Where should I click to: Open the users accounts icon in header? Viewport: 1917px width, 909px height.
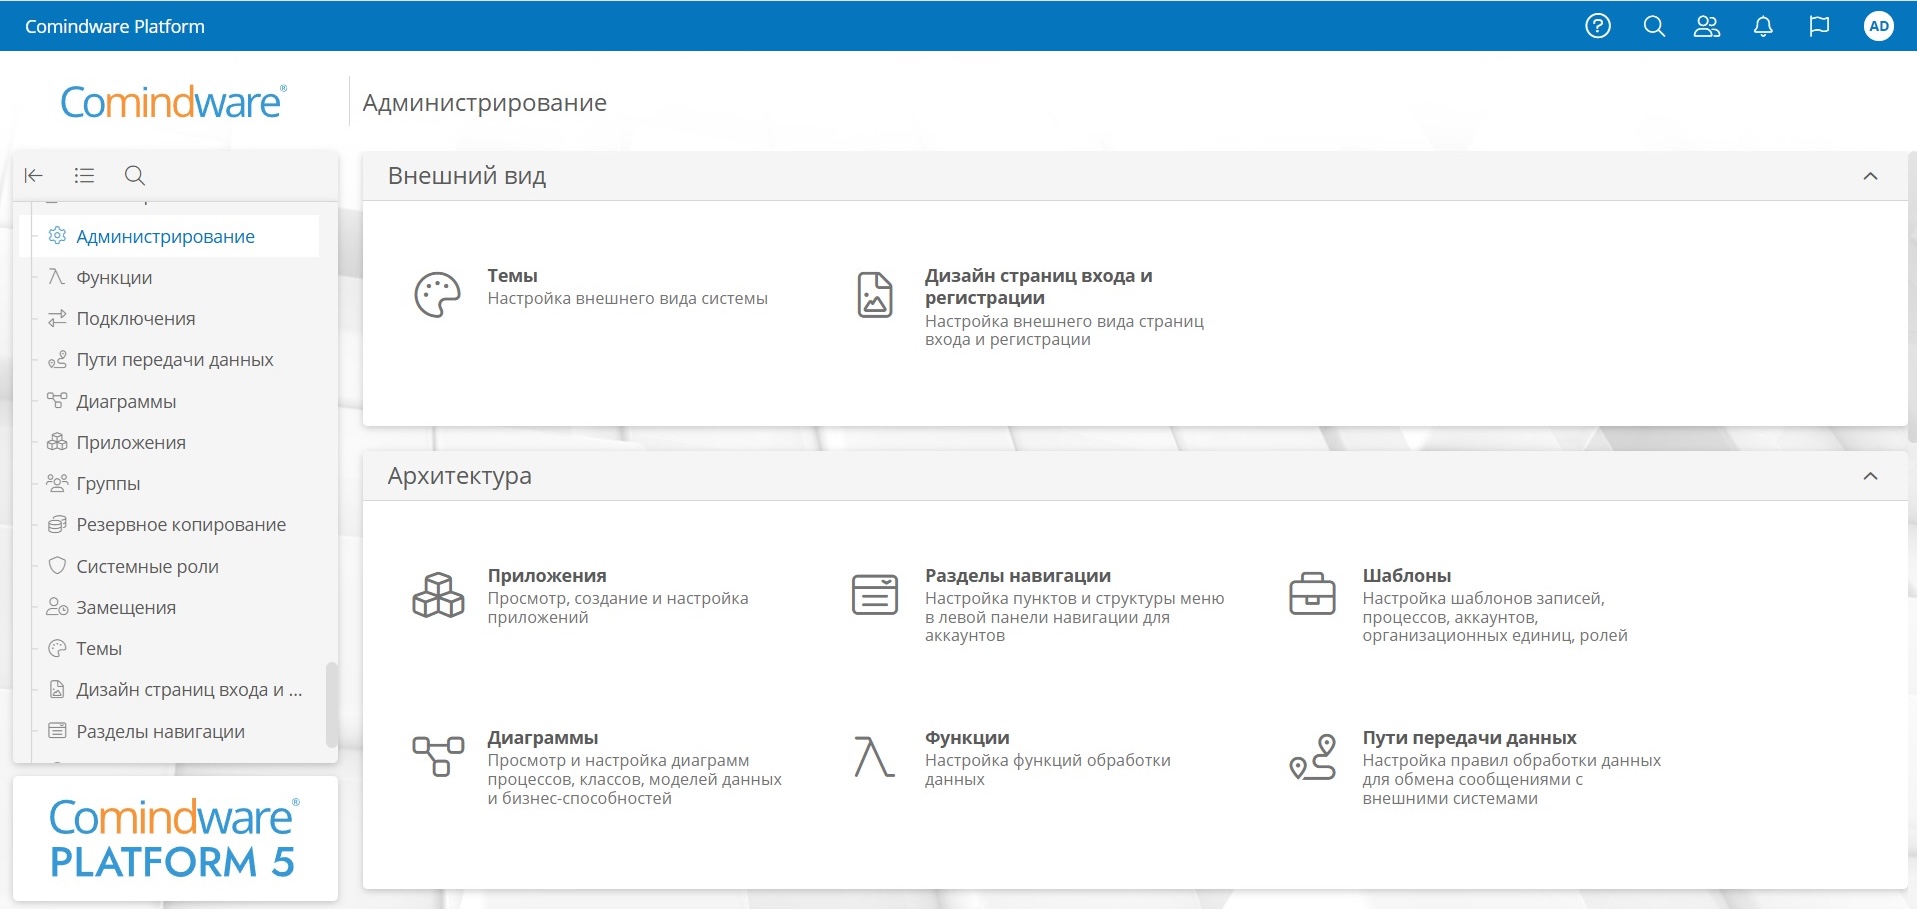pyautogui.click(x=1707, y=26)
